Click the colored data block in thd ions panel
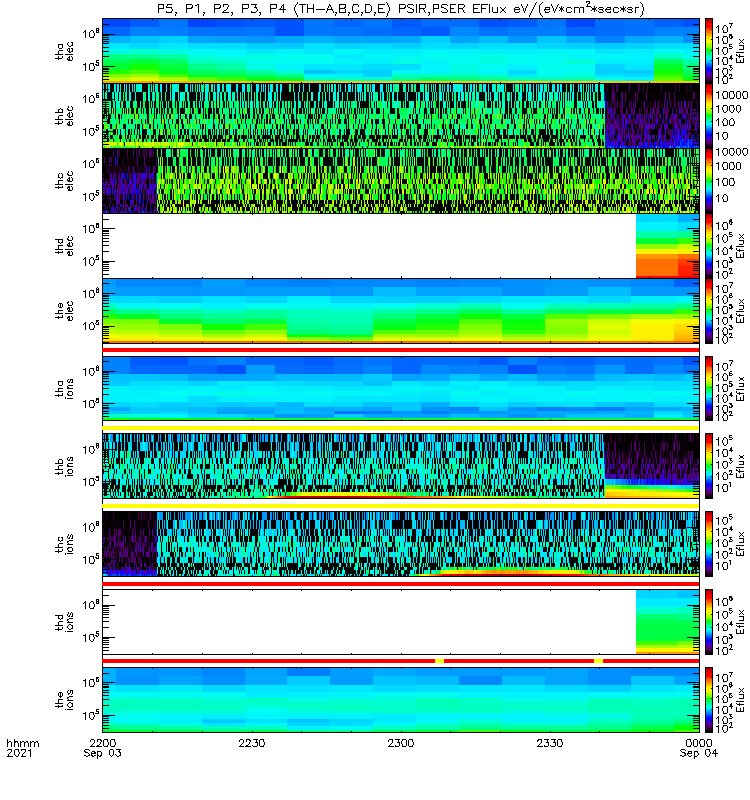Viewport: 750px width, 800px height. (667, 622)
